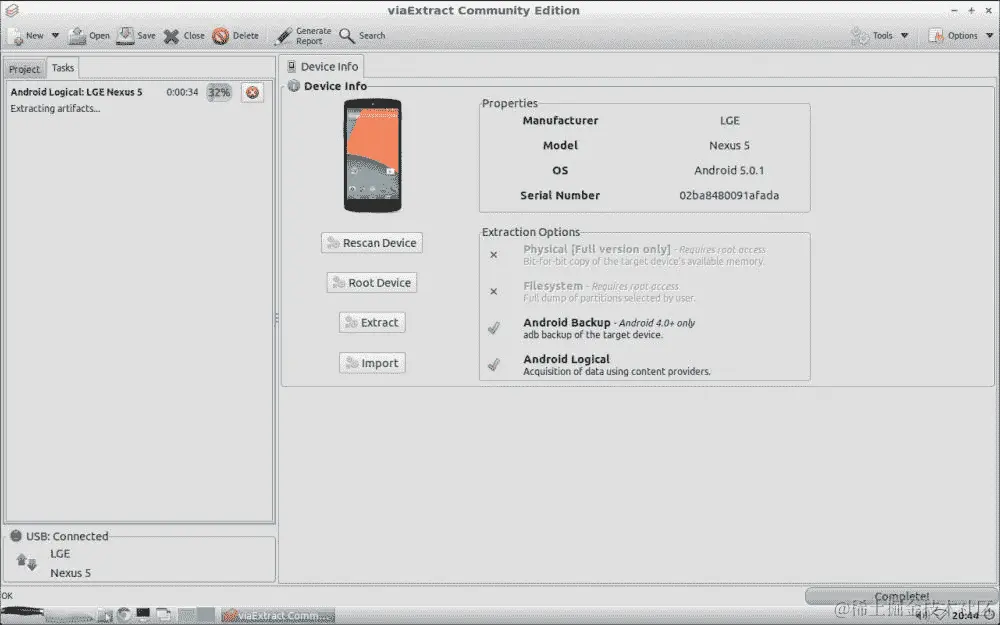This screenshot has width=1000, height=625.
Task: Click the Serial Number label
Action: pyautogui.click(x=560, y=195)
